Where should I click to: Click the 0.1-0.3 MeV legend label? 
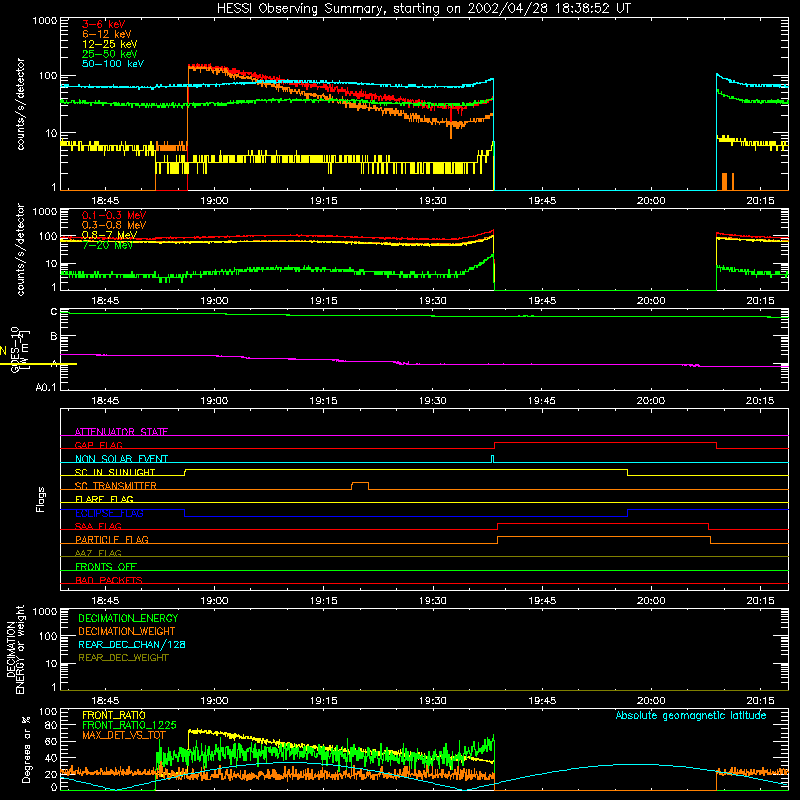[x=114, y=215]
